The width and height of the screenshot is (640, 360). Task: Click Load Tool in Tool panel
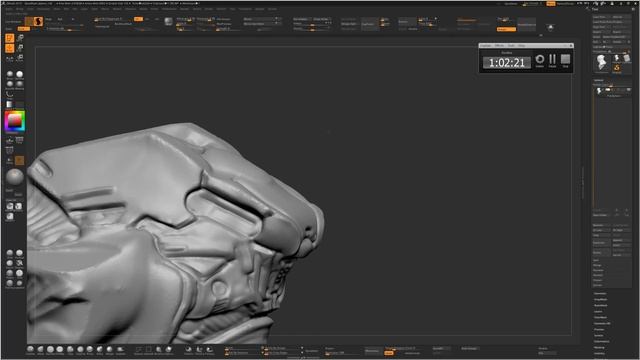[x=602, y=17]
